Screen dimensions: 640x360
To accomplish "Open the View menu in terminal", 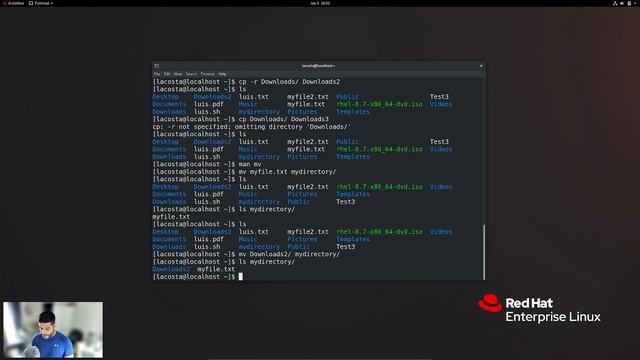I will pyautogui.click(x=178, y=74).
